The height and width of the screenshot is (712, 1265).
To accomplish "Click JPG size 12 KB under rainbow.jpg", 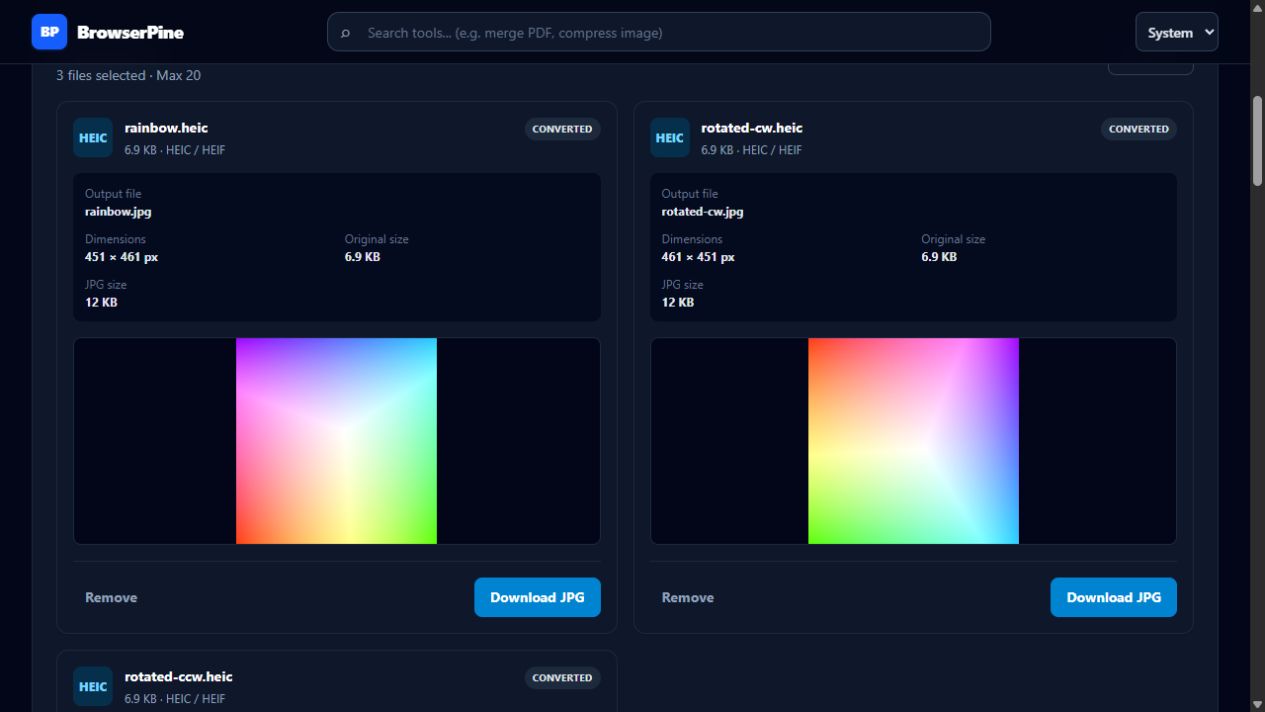I will click(101, 302).
